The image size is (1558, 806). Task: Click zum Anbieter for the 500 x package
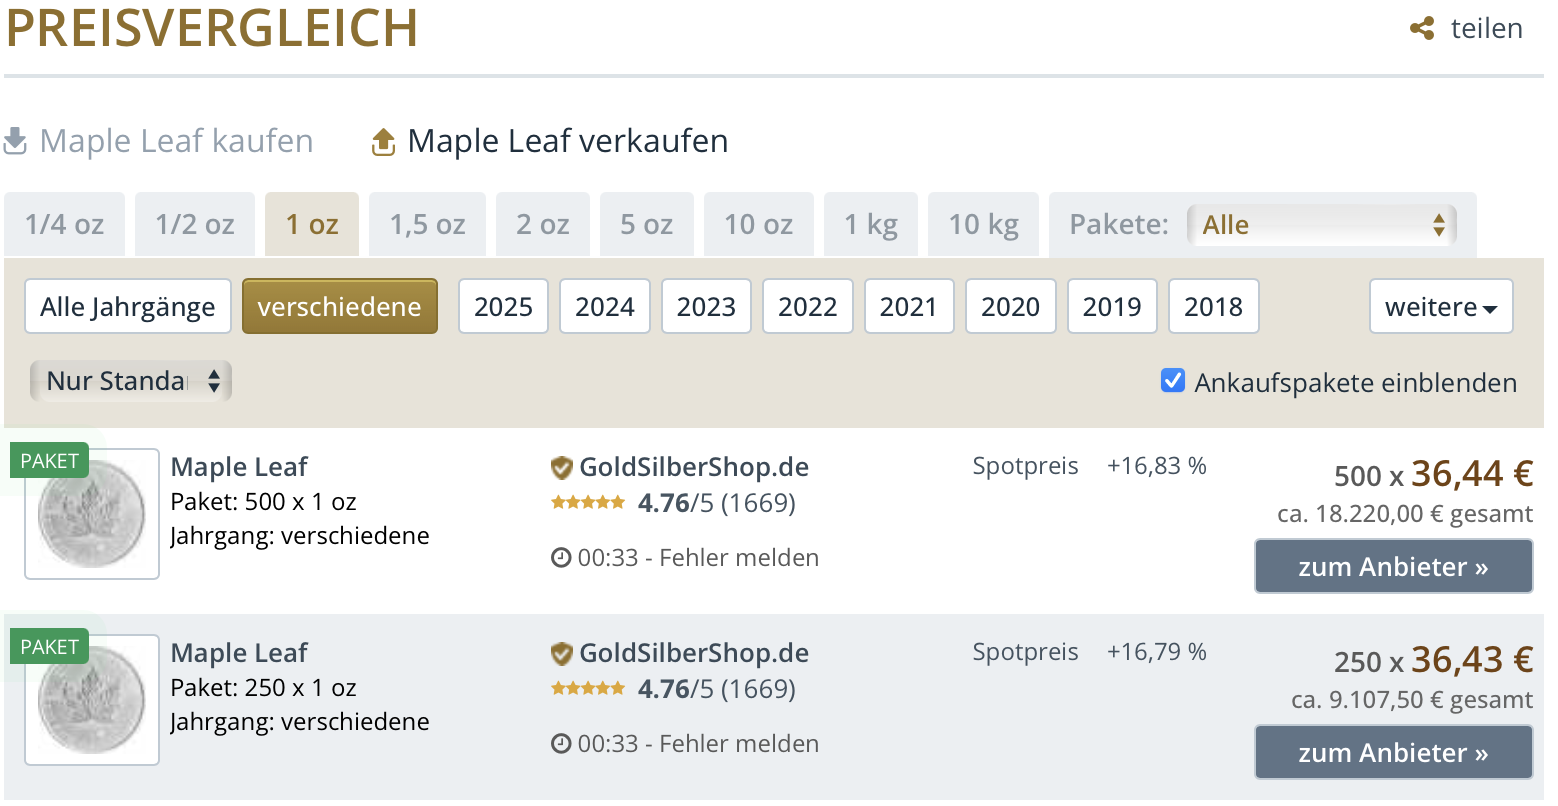(1393, 567)
